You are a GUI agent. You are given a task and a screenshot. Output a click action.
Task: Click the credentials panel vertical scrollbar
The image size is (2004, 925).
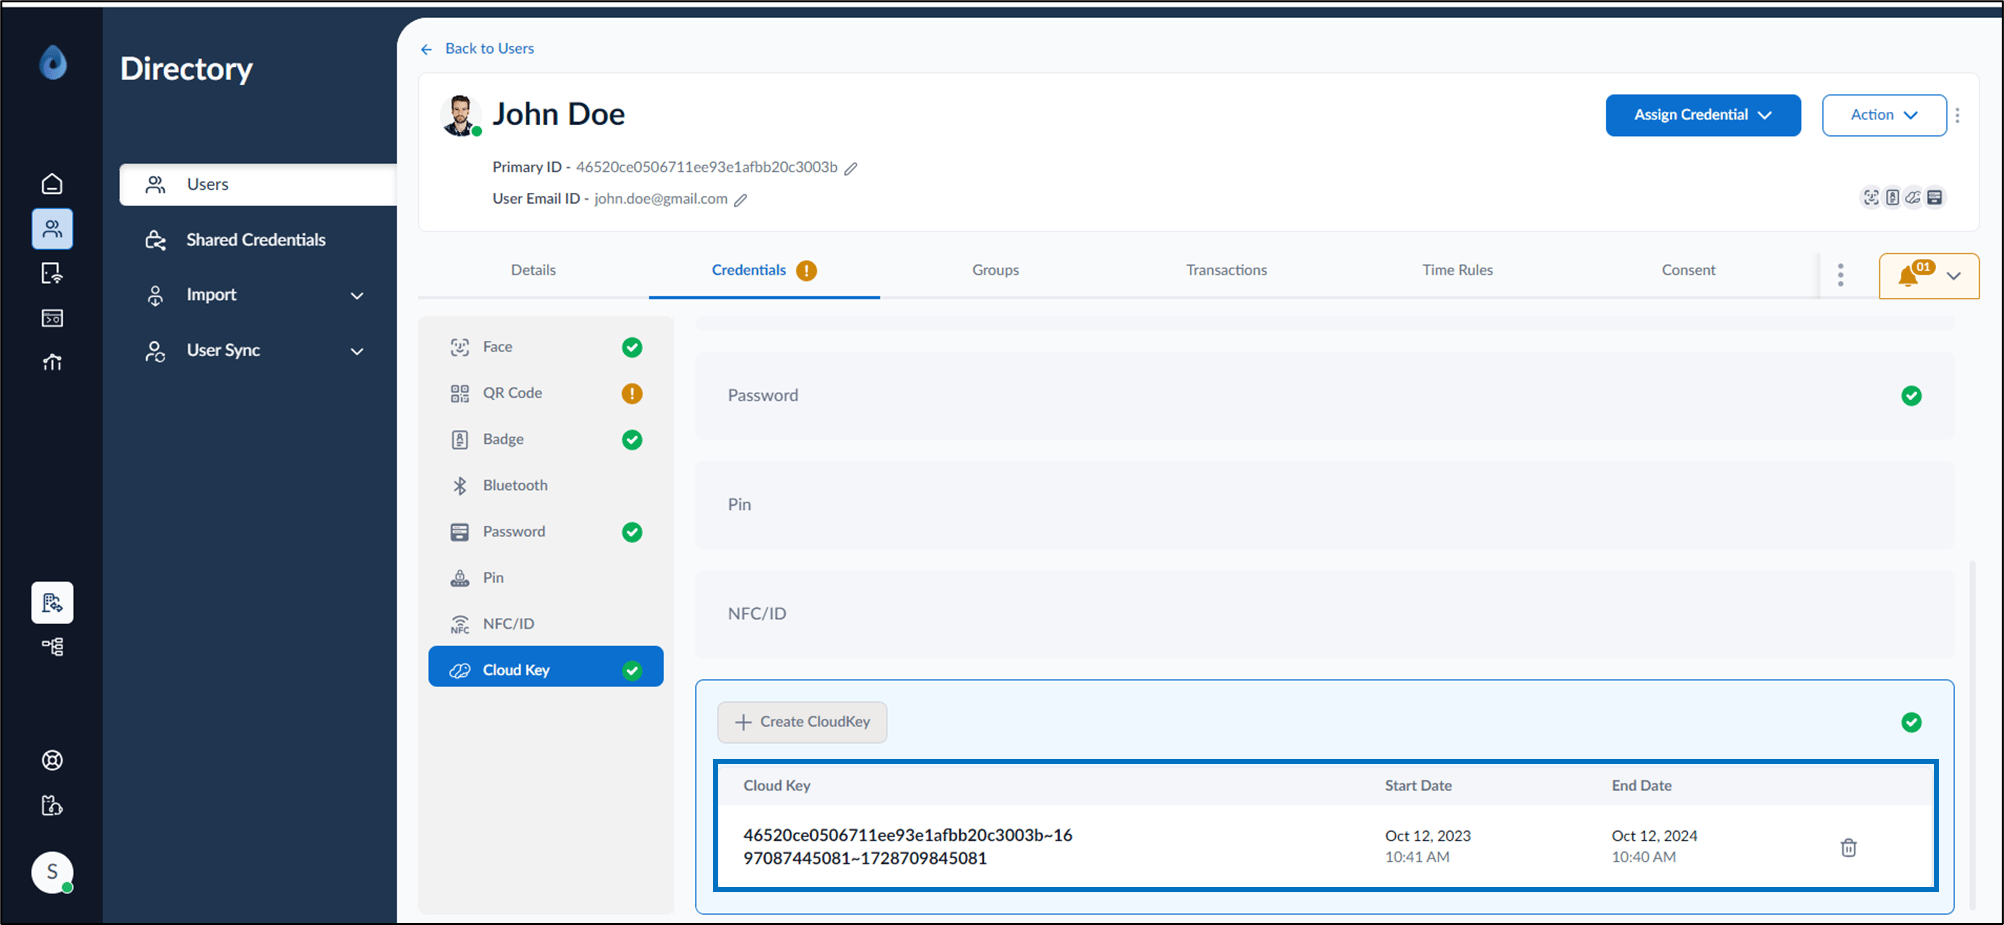tap(1972, 735)
